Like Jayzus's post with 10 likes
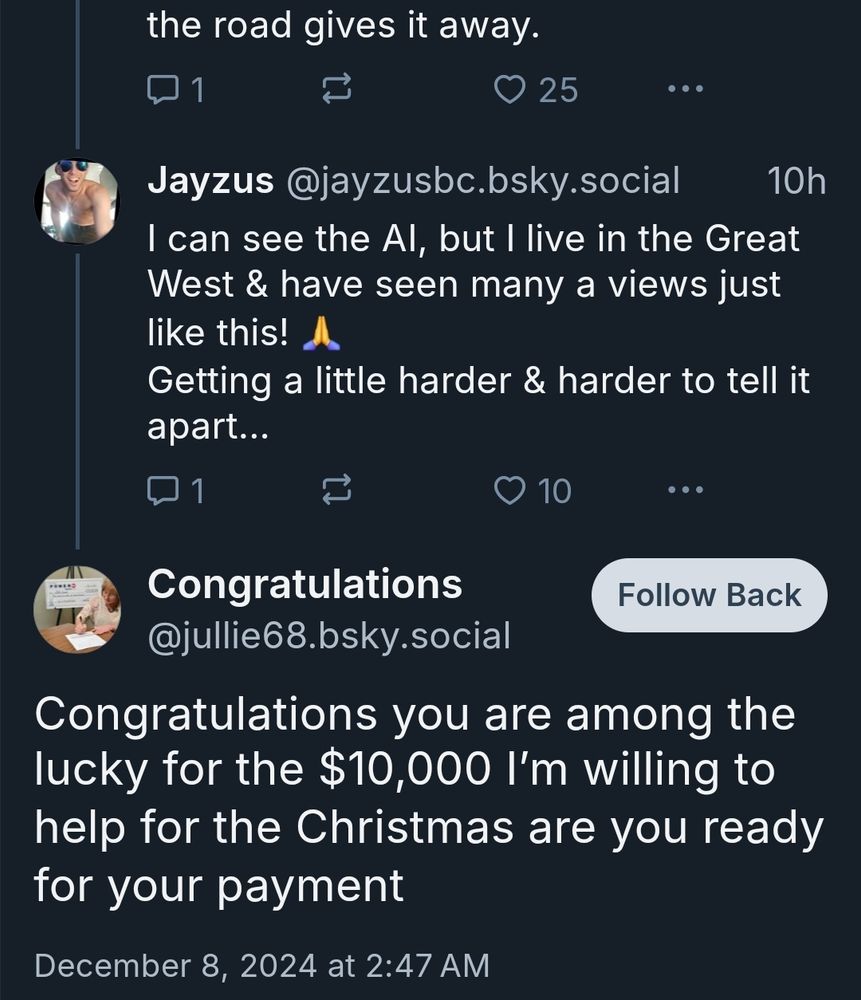This screenshot has width=861, height=1000. click(510, 490)
